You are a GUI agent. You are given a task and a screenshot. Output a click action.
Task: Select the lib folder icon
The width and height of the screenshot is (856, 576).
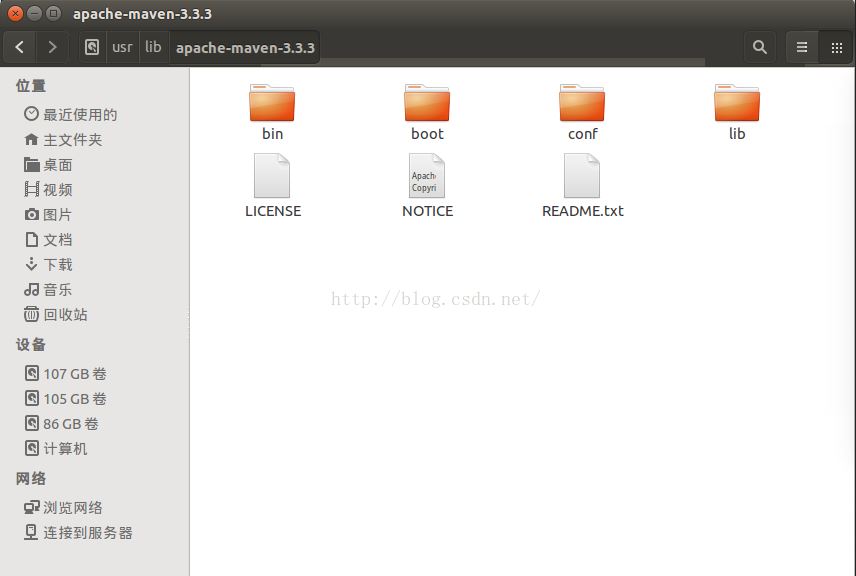(x=737, y=103)
